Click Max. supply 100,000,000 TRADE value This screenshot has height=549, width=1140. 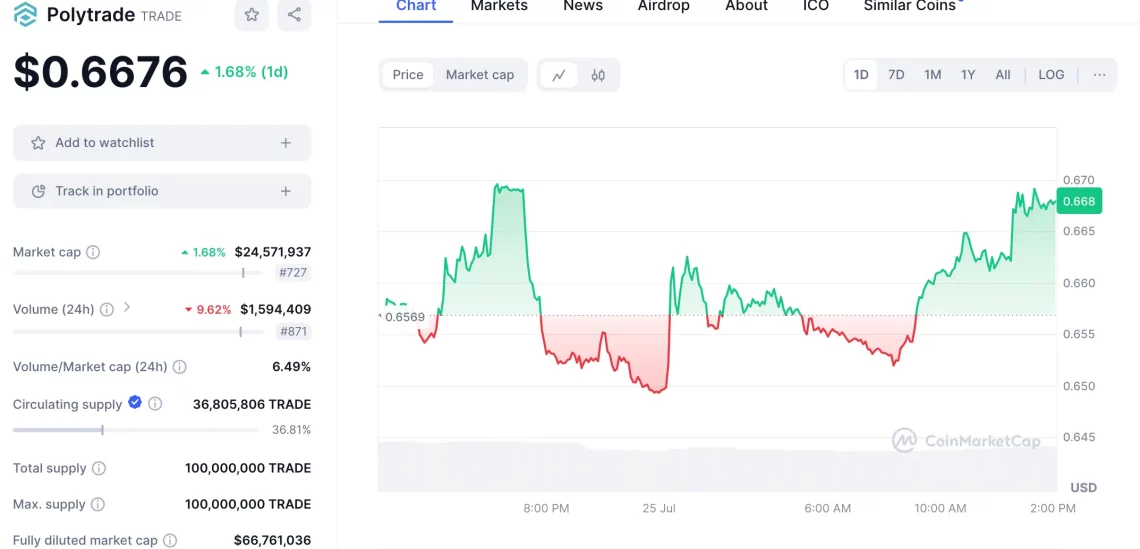[248, 505]
